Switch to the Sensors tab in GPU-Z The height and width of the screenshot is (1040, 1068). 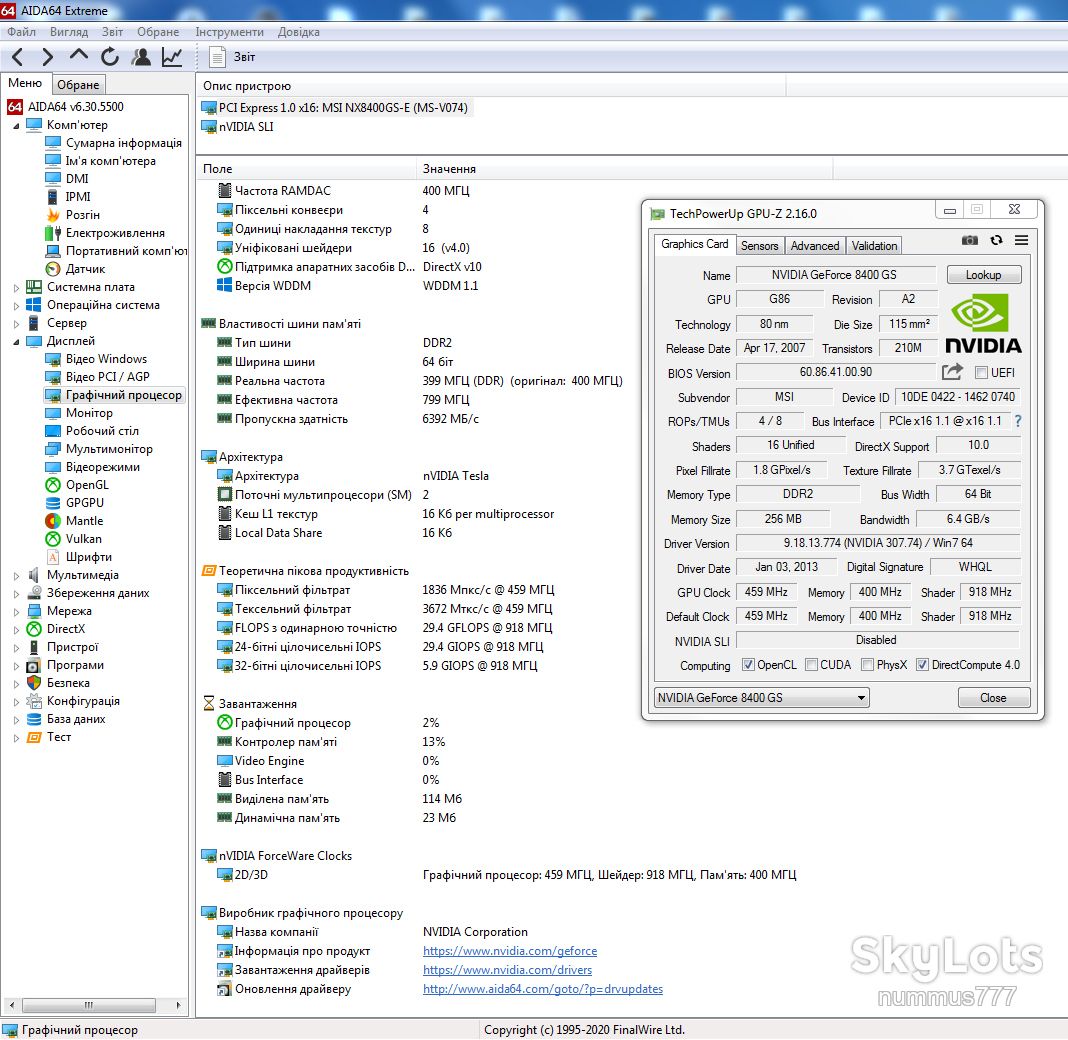click(759, 246)
